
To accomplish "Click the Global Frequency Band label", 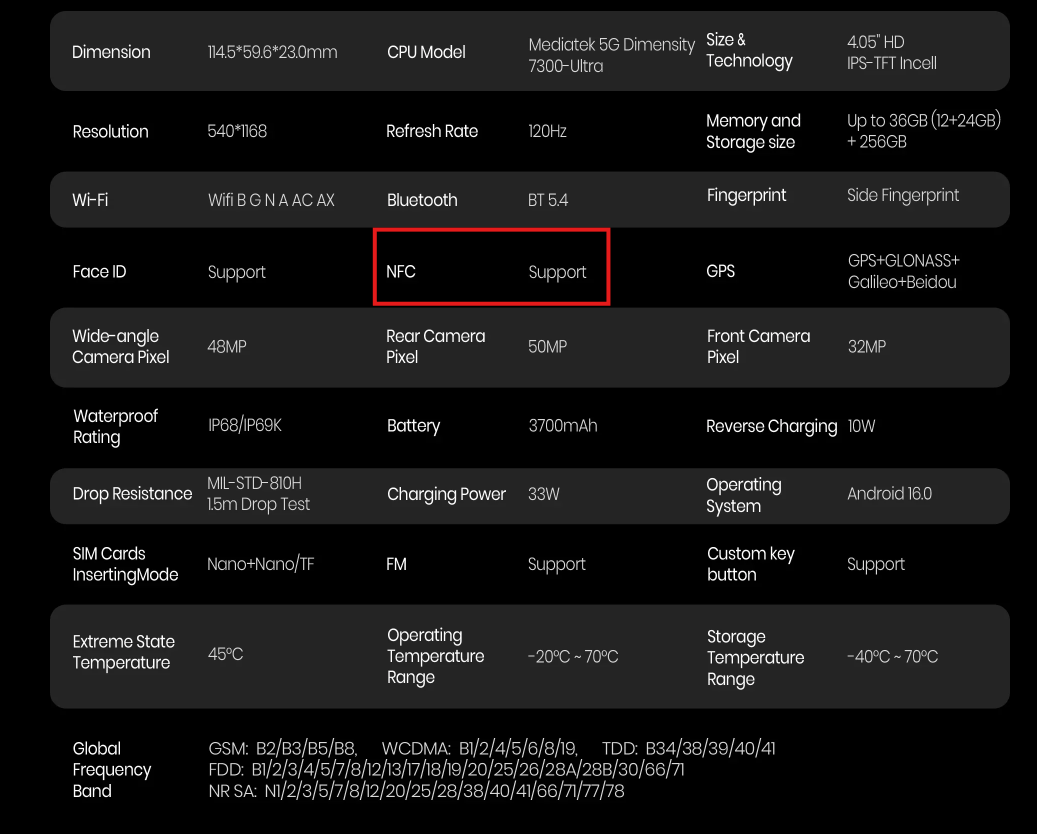I will [111, 769].
